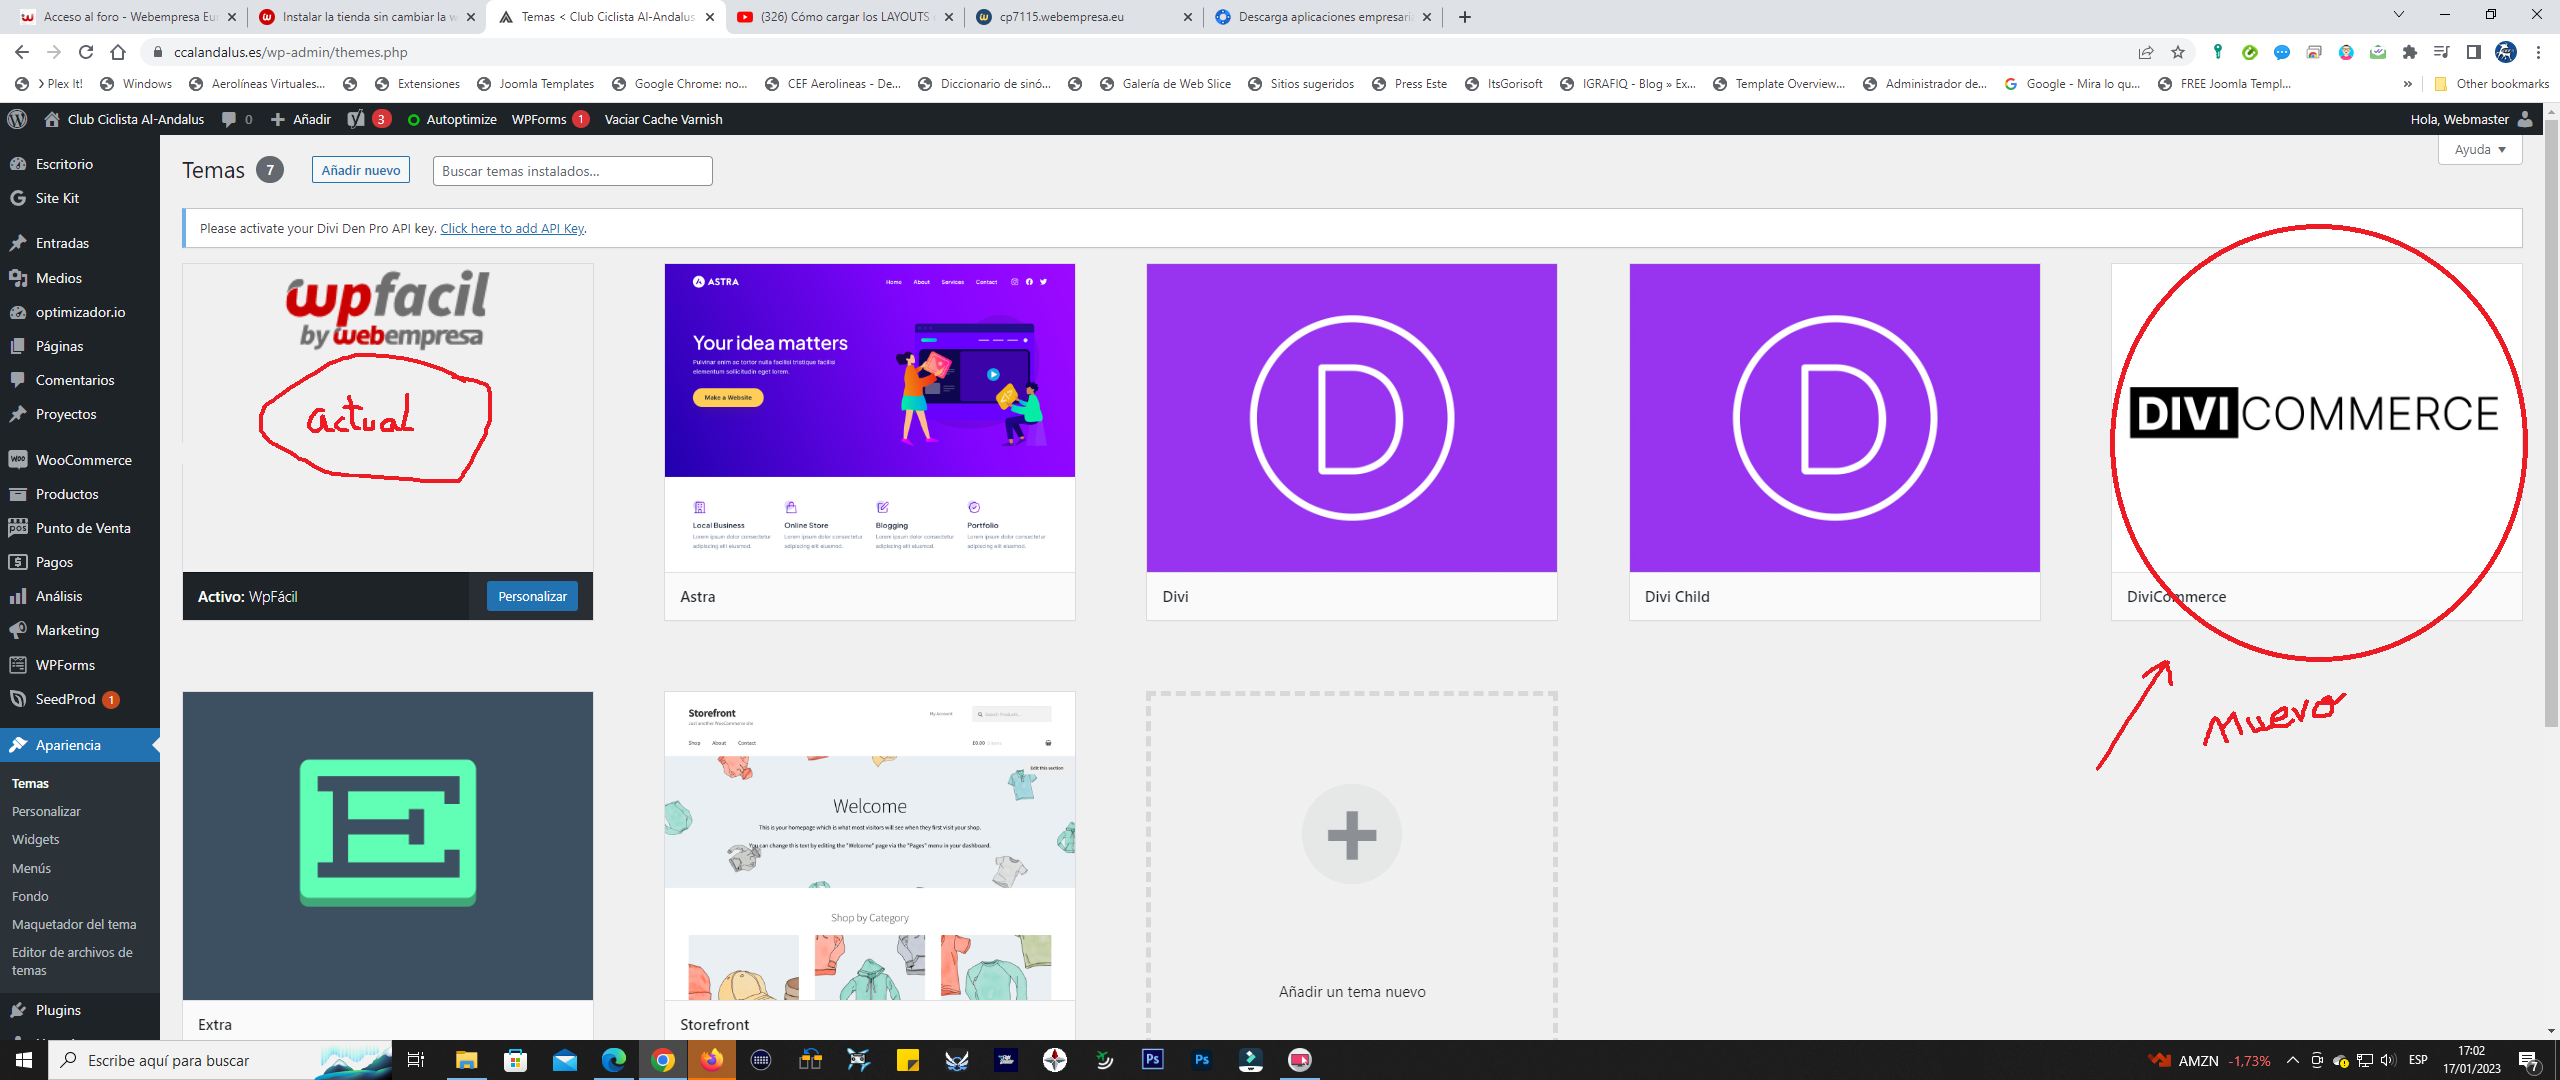Focus the Buscar temas instalados field
2560x1080 pixels.
[573, 171]
